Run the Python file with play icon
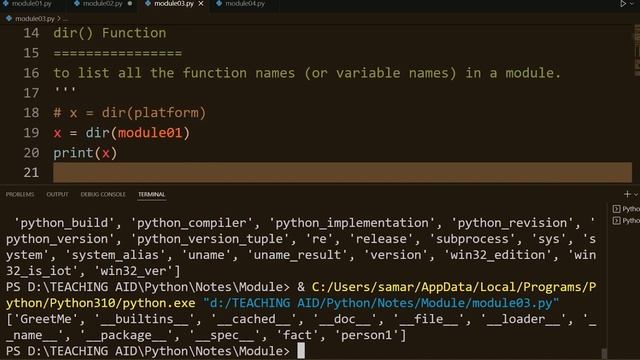 pyautogui.click(x=623, y=4)
